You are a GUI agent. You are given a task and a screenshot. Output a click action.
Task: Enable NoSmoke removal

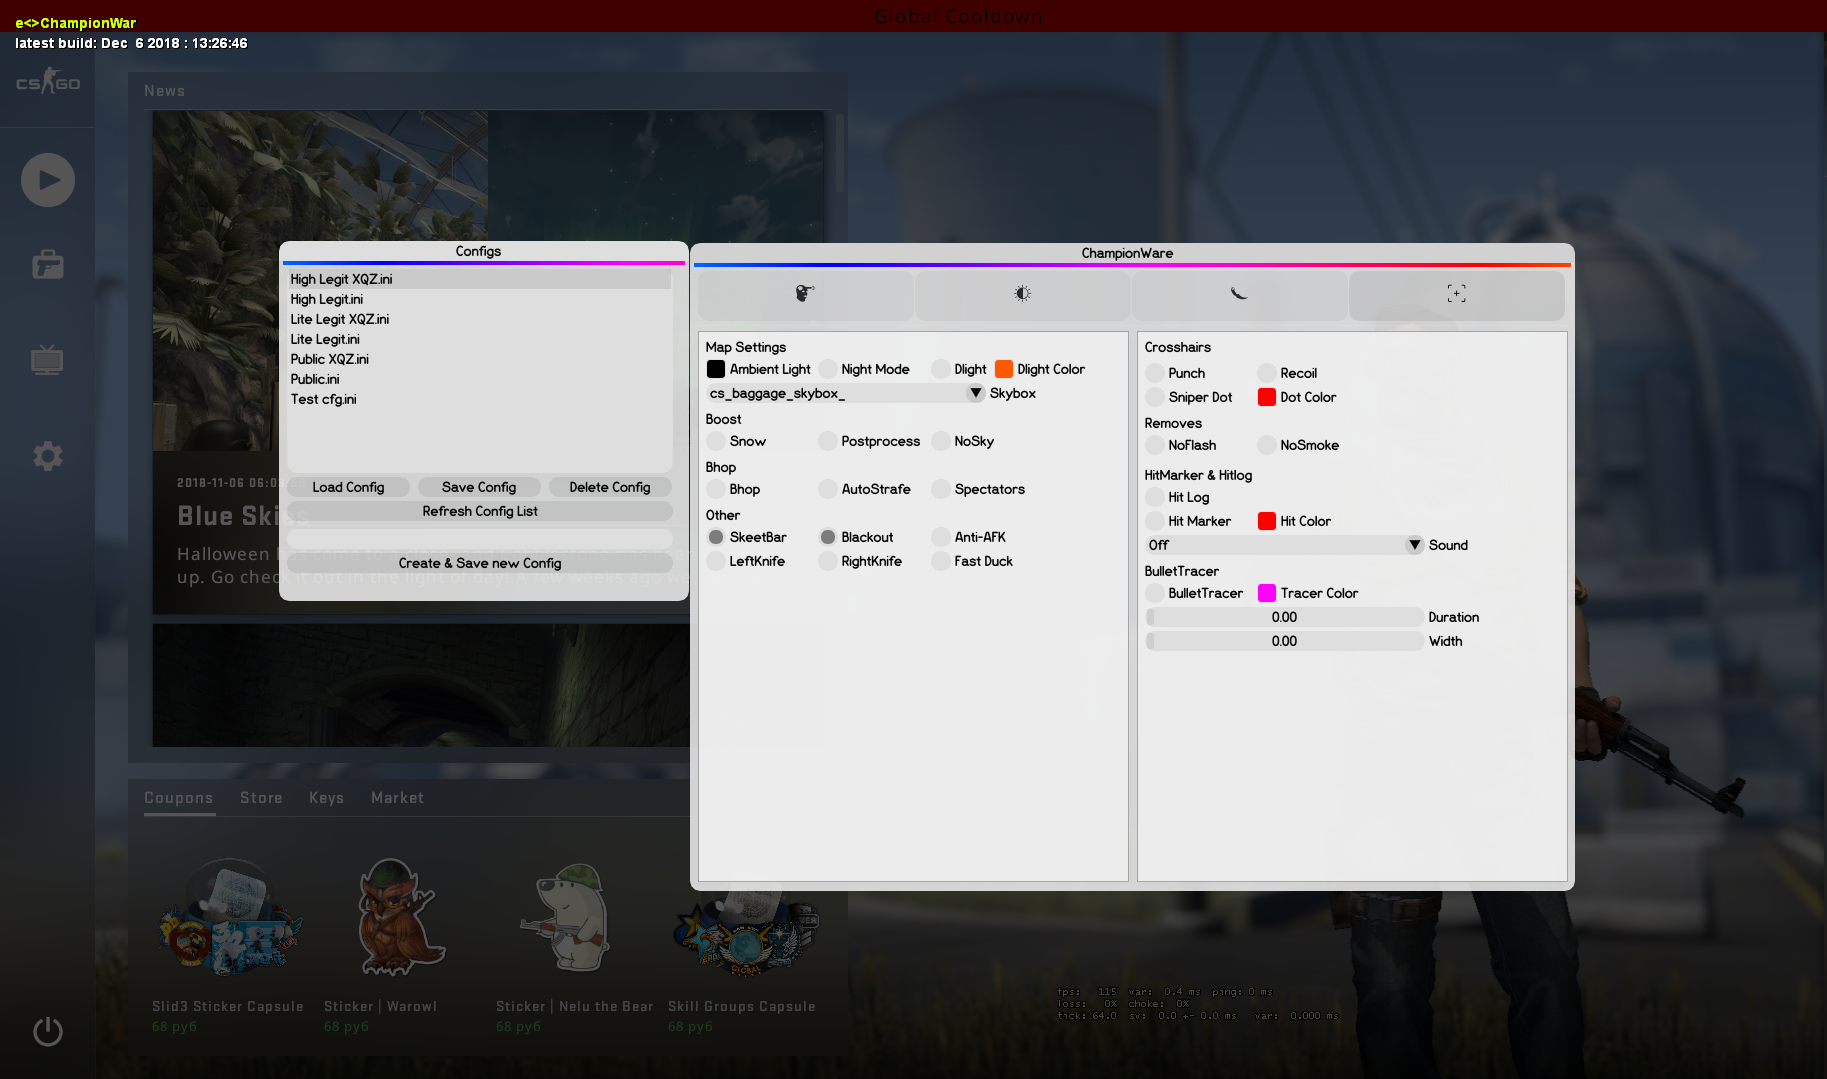[1267, 445]
